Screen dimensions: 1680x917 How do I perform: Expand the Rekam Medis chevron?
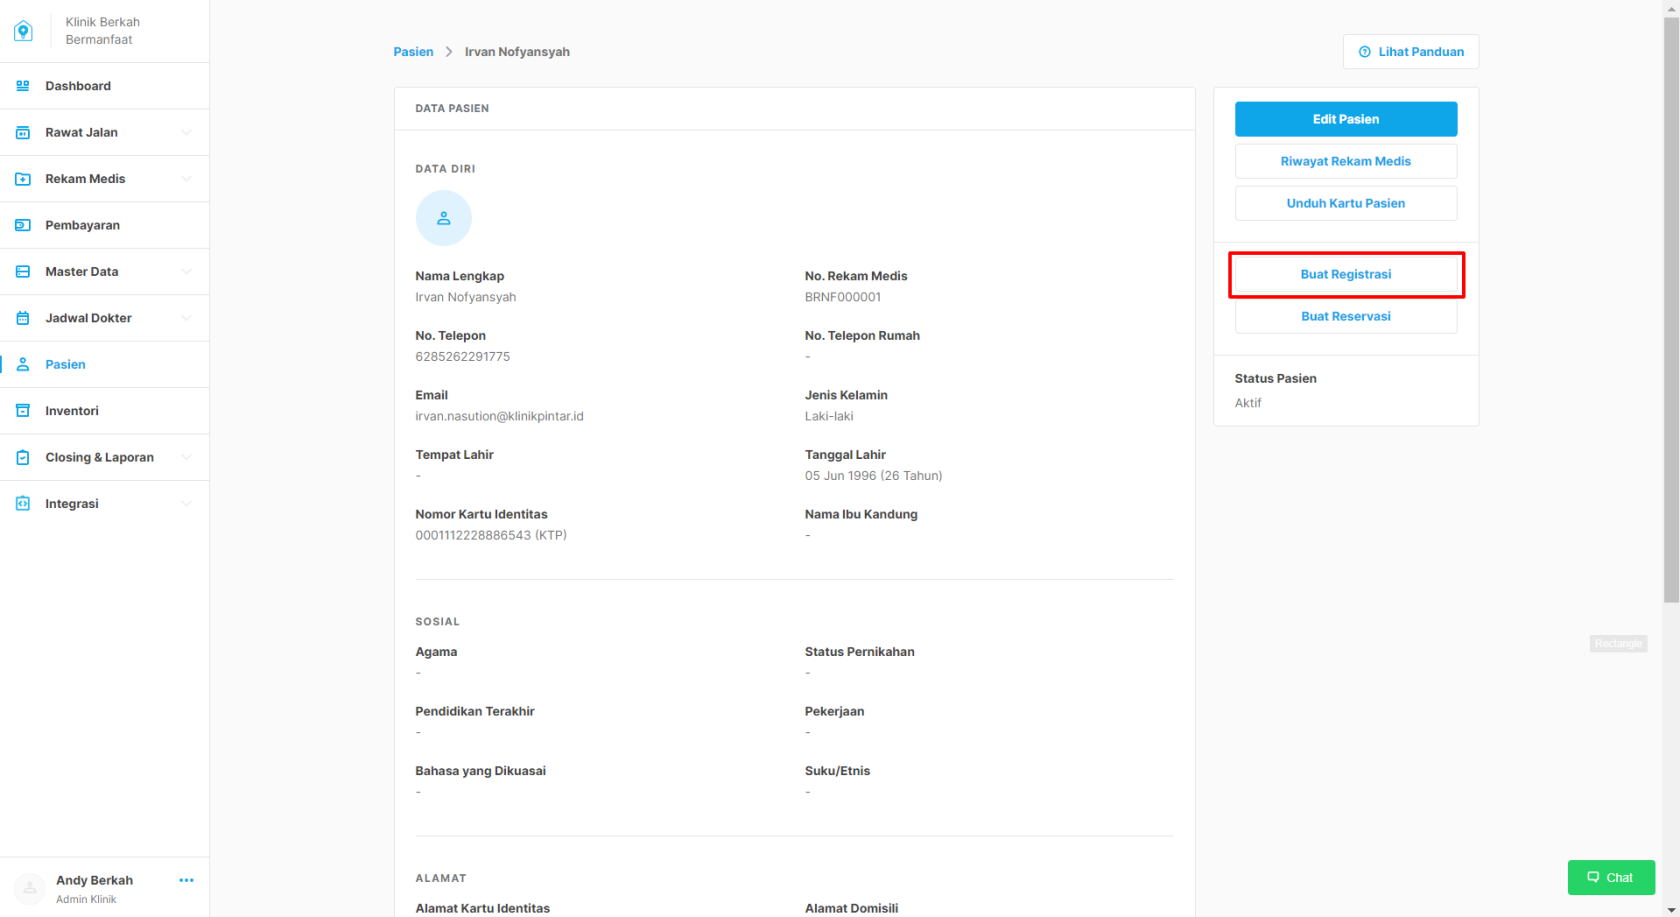click(186, 179)
